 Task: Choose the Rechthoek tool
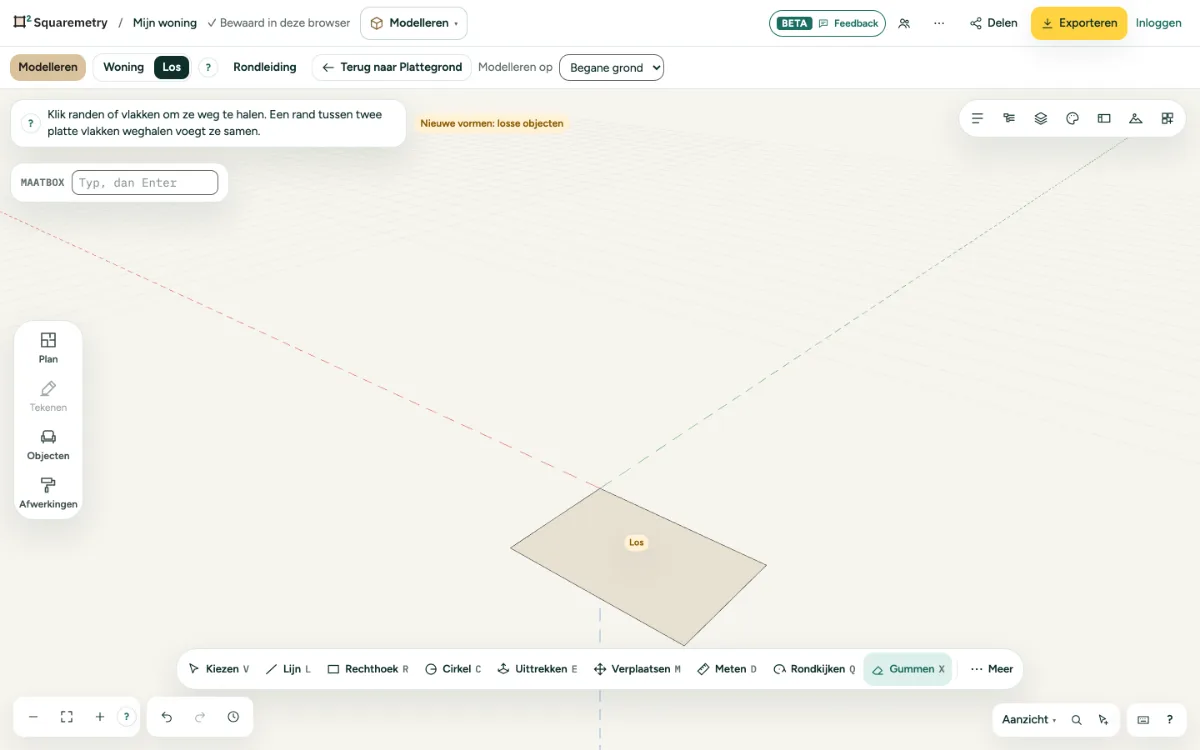click(368, 669)
